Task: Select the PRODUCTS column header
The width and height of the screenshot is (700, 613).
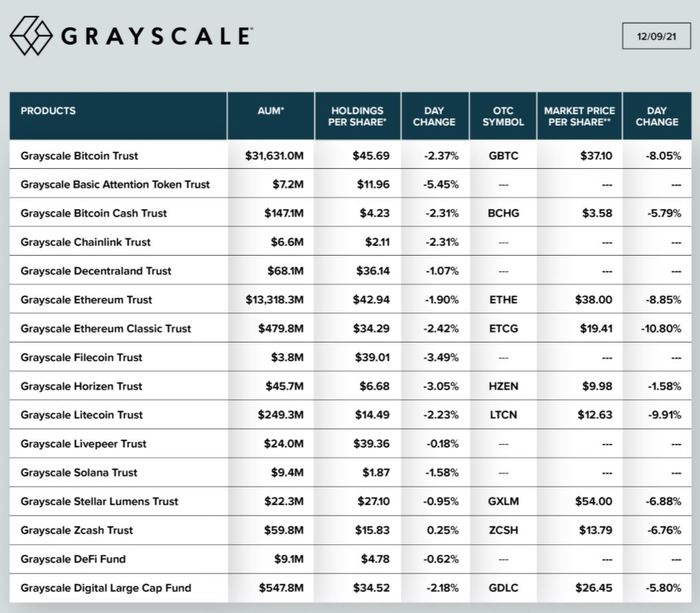Action: tap(48, 110)
